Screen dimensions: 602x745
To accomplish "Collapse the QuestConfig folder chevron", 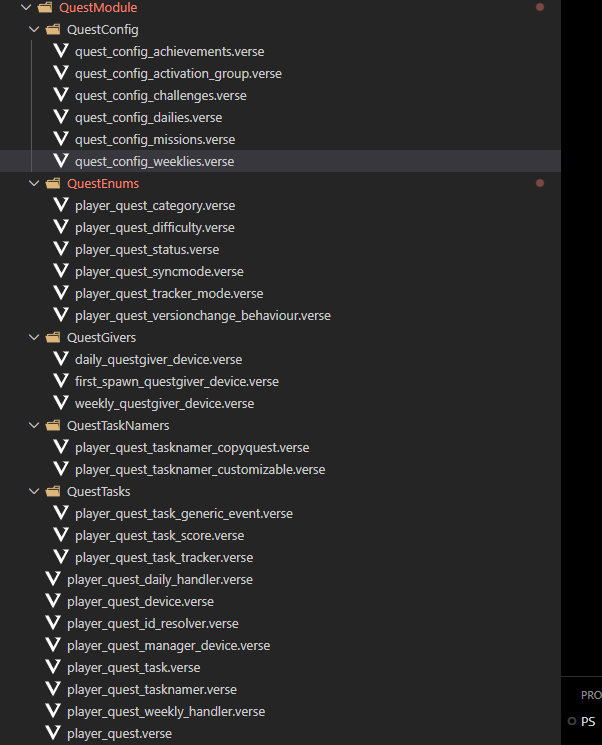I will tap(34, 29).
